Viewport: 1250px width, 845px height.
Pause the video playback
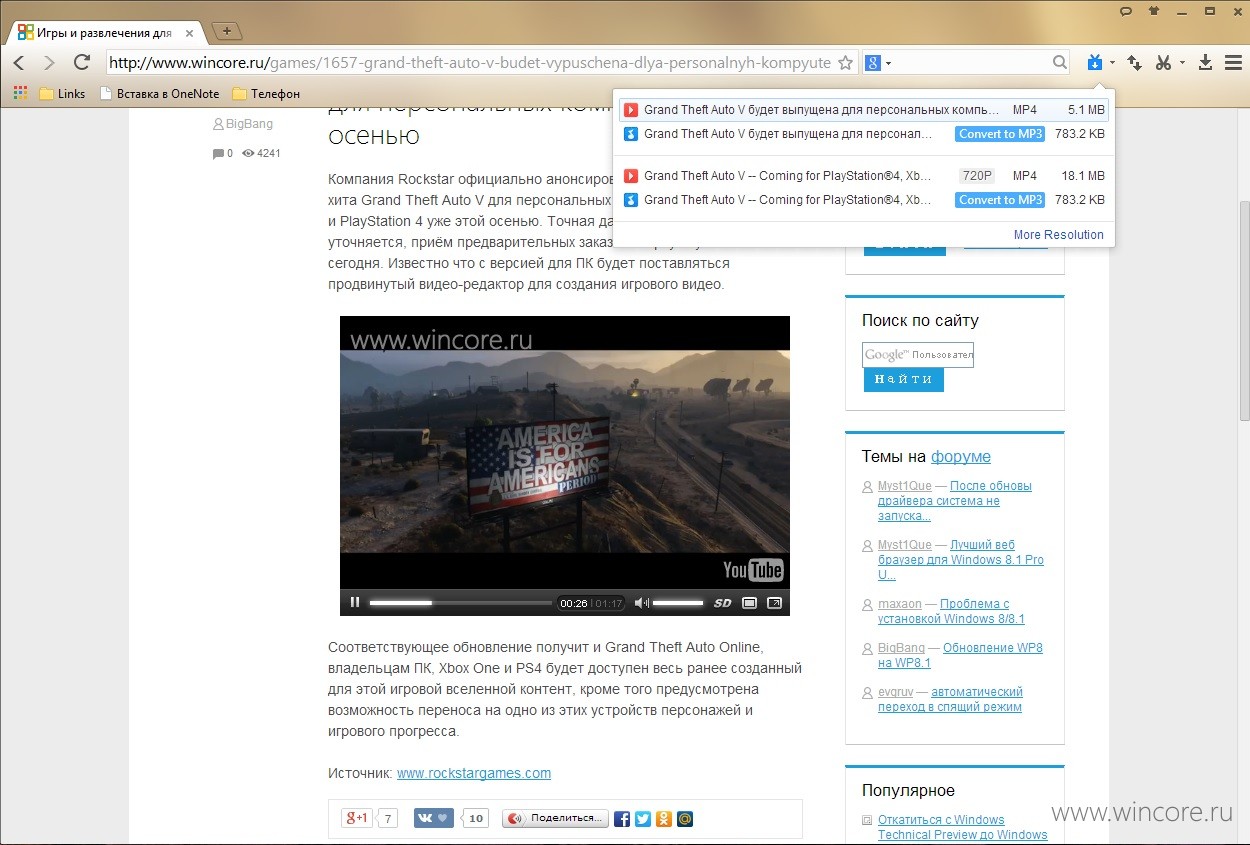click(354, 602)
